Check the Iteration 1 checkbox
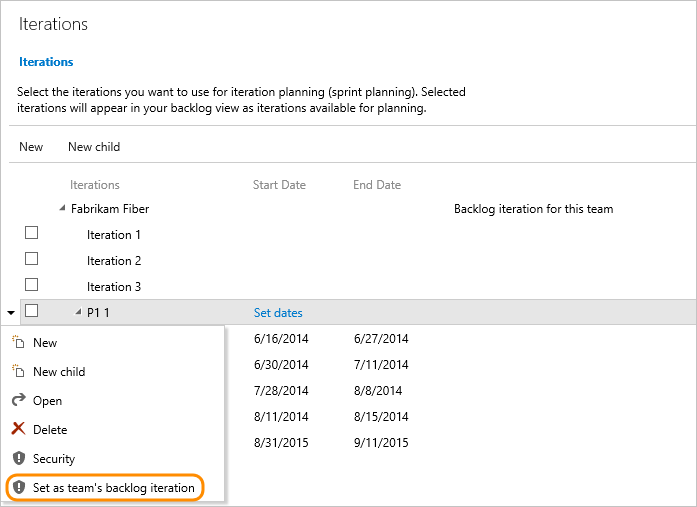The height and width of the screenshot is (507, 697). point(31,232)
